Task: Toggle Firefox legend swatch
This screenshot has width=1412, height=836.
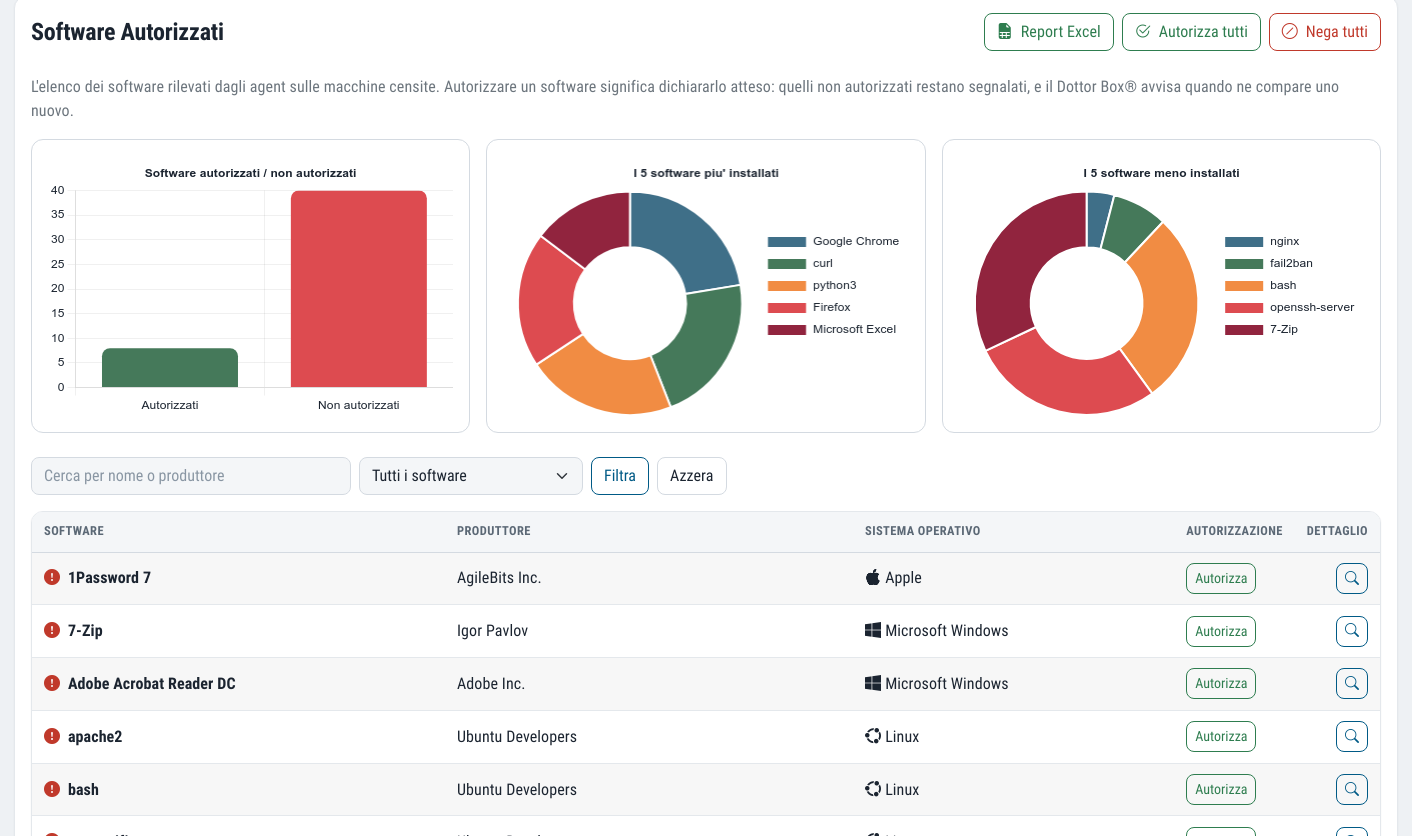Action: [x=787, y=308]
